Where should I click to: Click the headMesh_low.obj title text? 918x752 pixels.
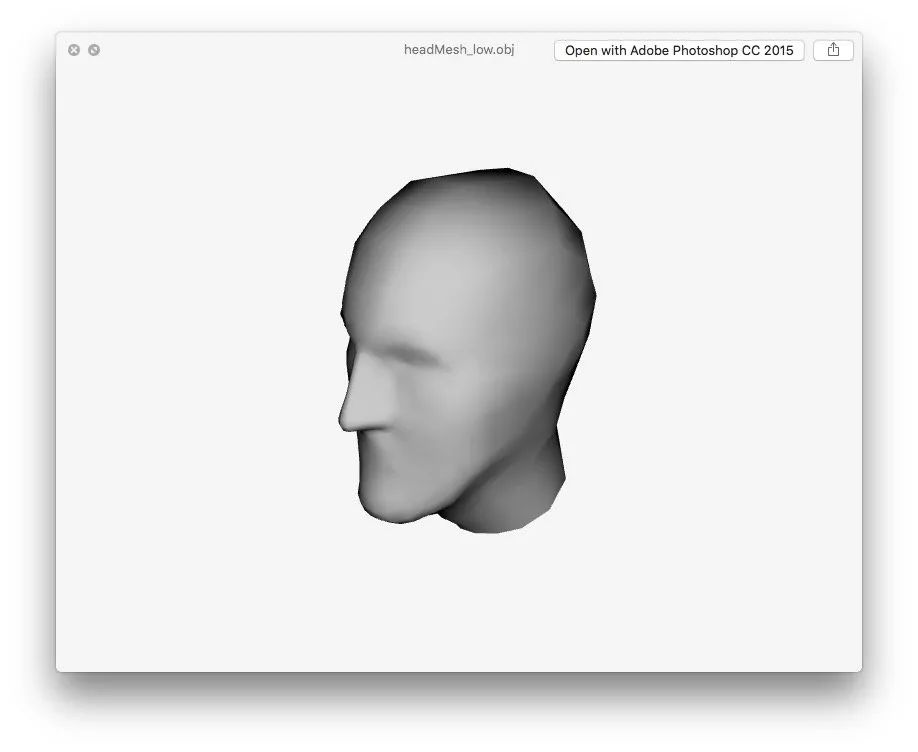point(459,50)
